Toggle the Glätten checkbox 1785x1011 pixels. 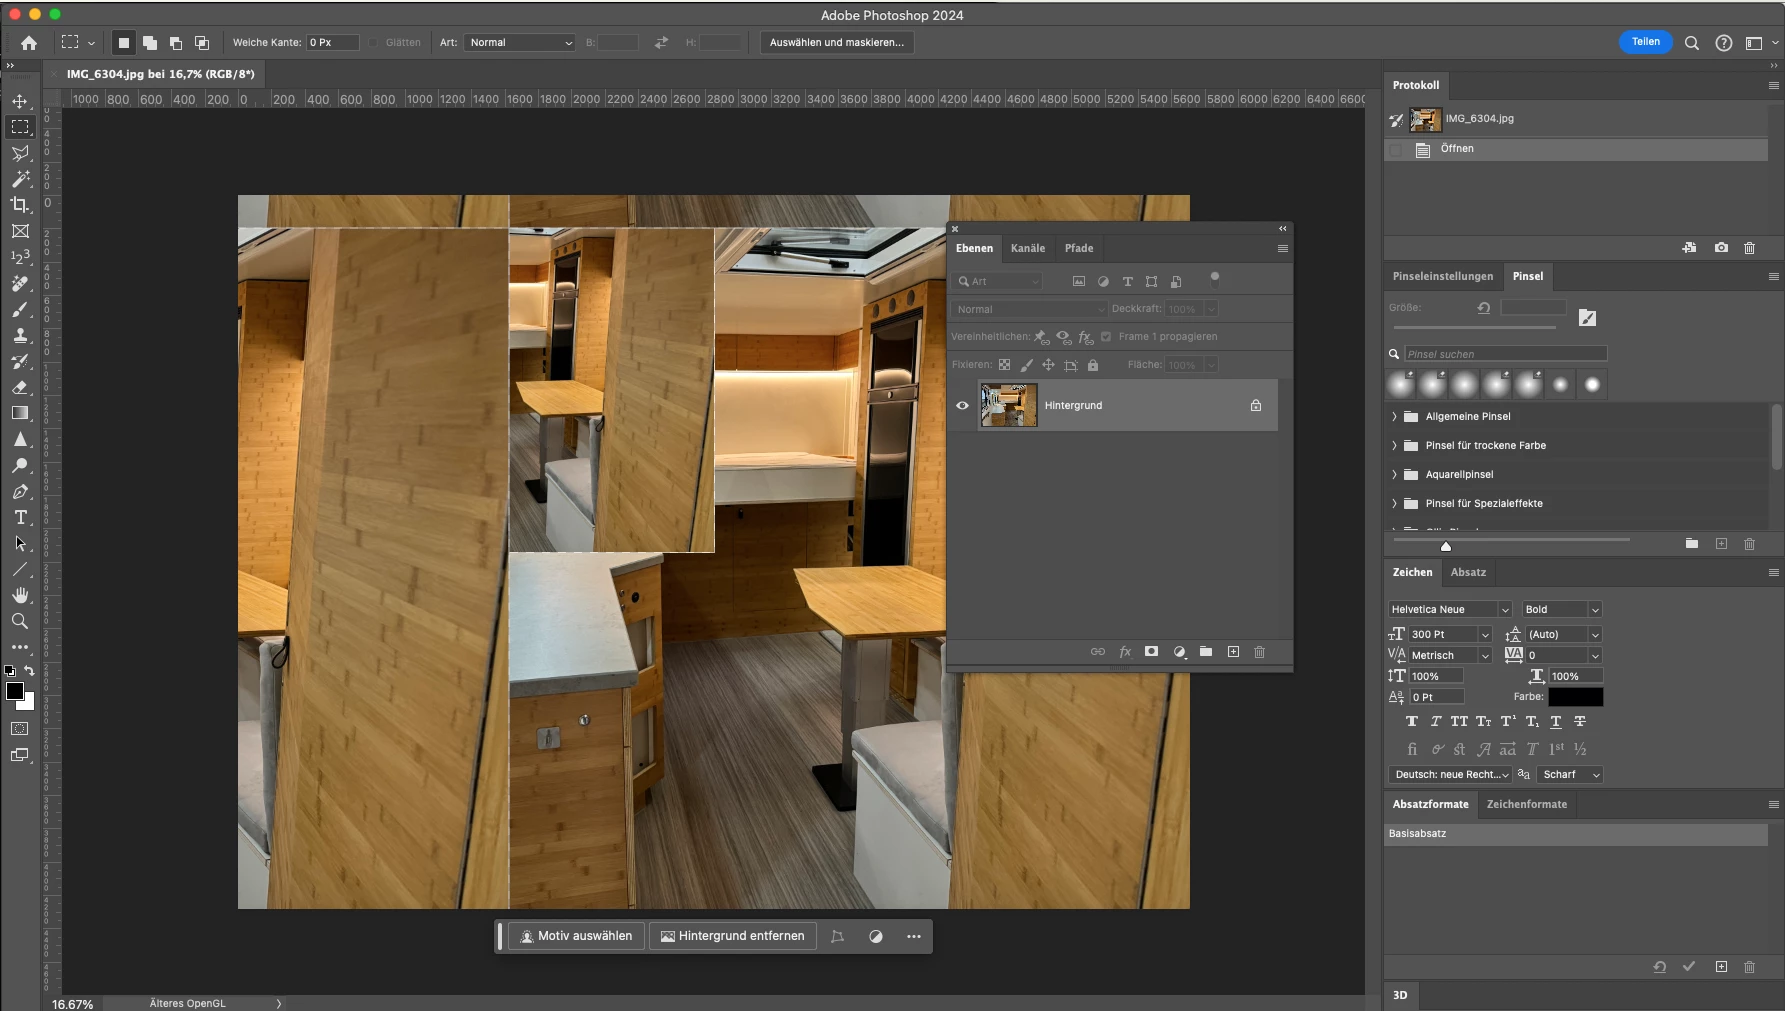(x=375, y=43)
